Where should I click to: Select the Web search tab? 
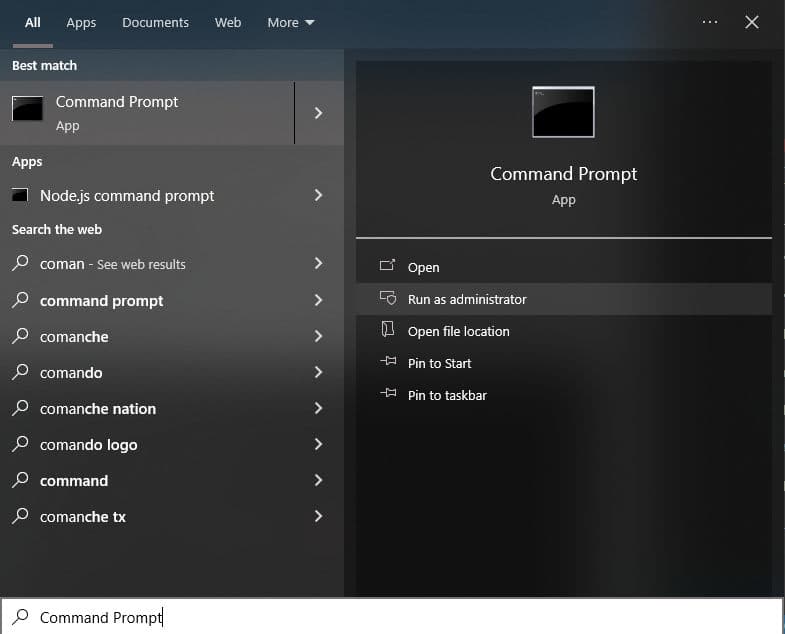228,22
